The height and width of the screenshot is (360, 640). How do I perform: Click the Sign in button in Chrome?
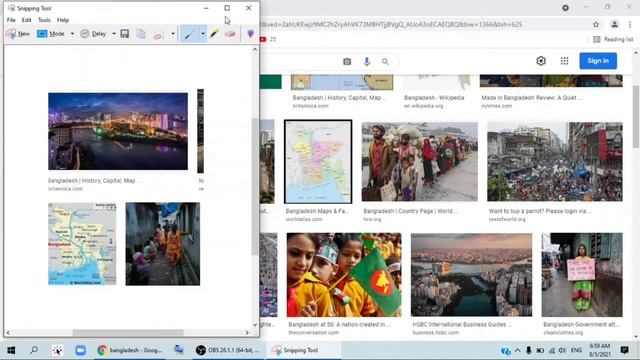tap(598, 61)
